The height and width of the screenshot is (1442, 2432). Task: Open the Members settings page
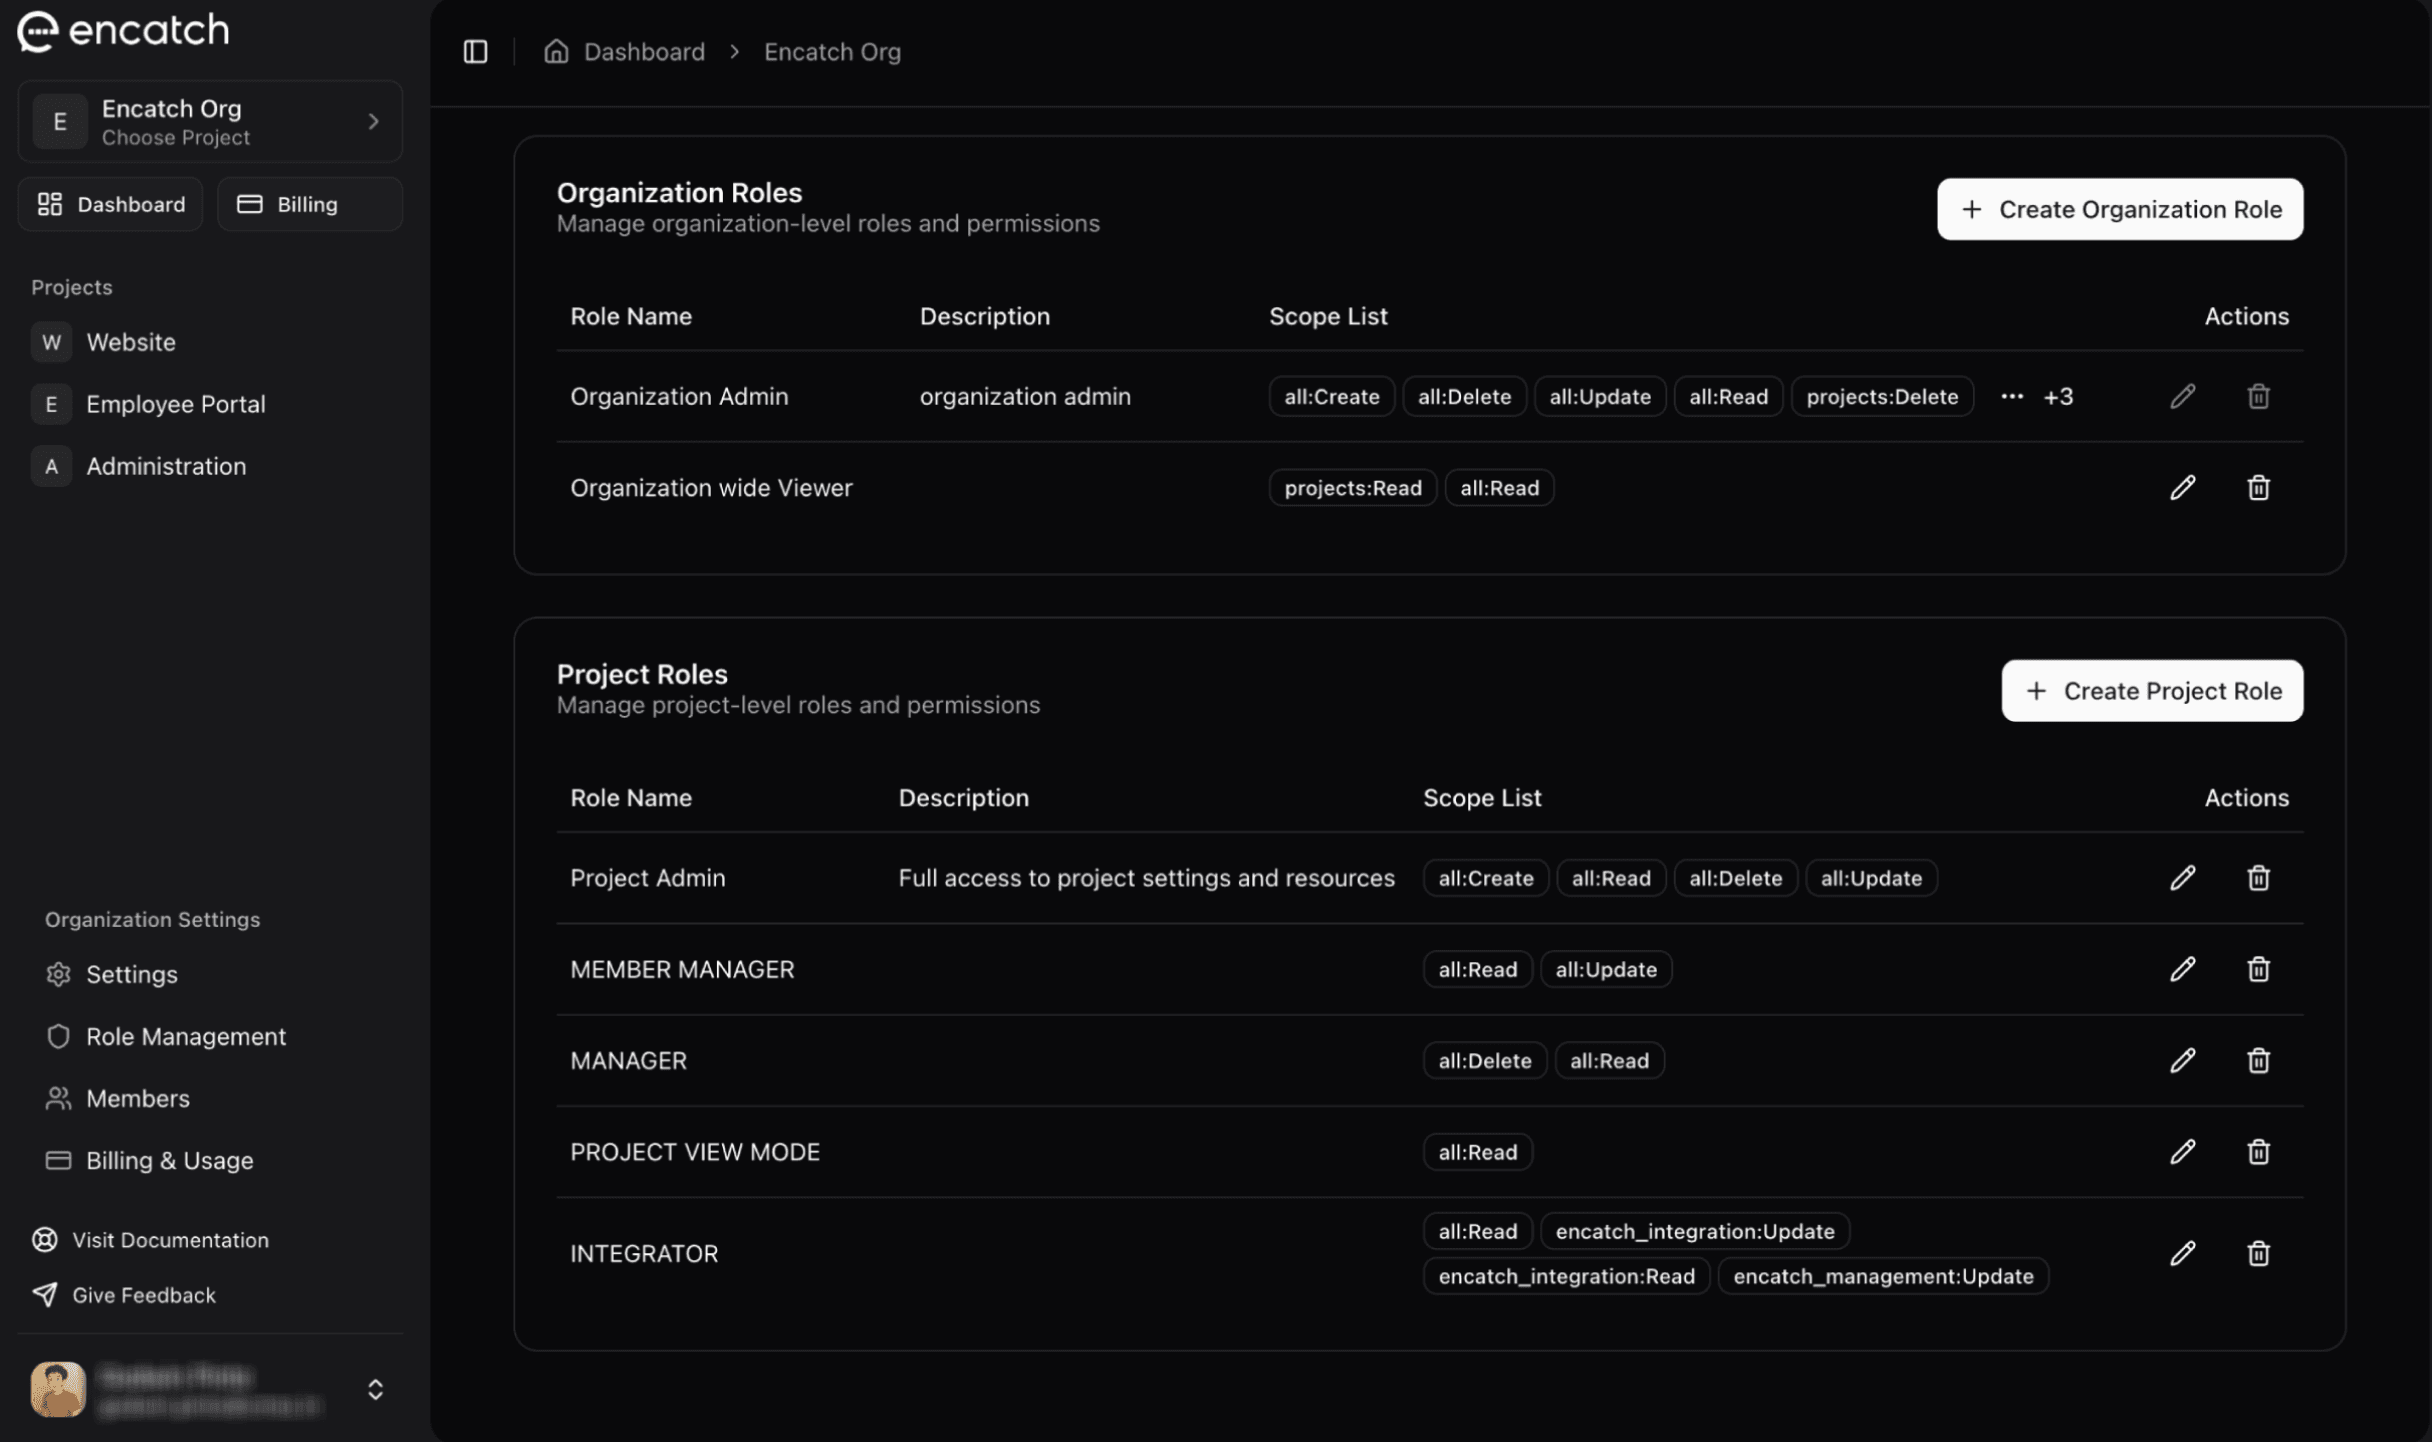tap(137, 1098)
